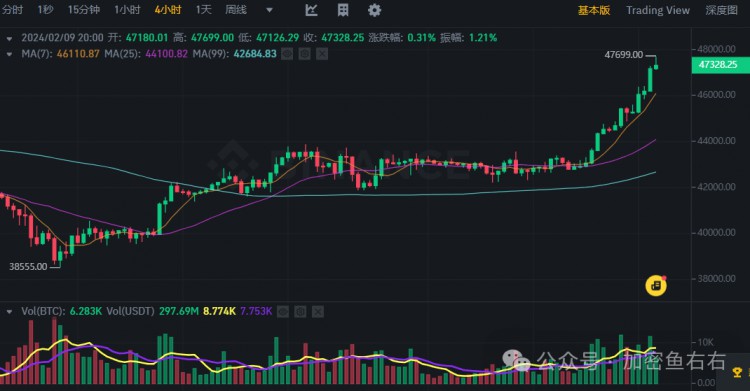Click the low marker 38555.00 on chart
This screenshot has height=391, width=750.
pyautogui.click(x=28, y=267)
